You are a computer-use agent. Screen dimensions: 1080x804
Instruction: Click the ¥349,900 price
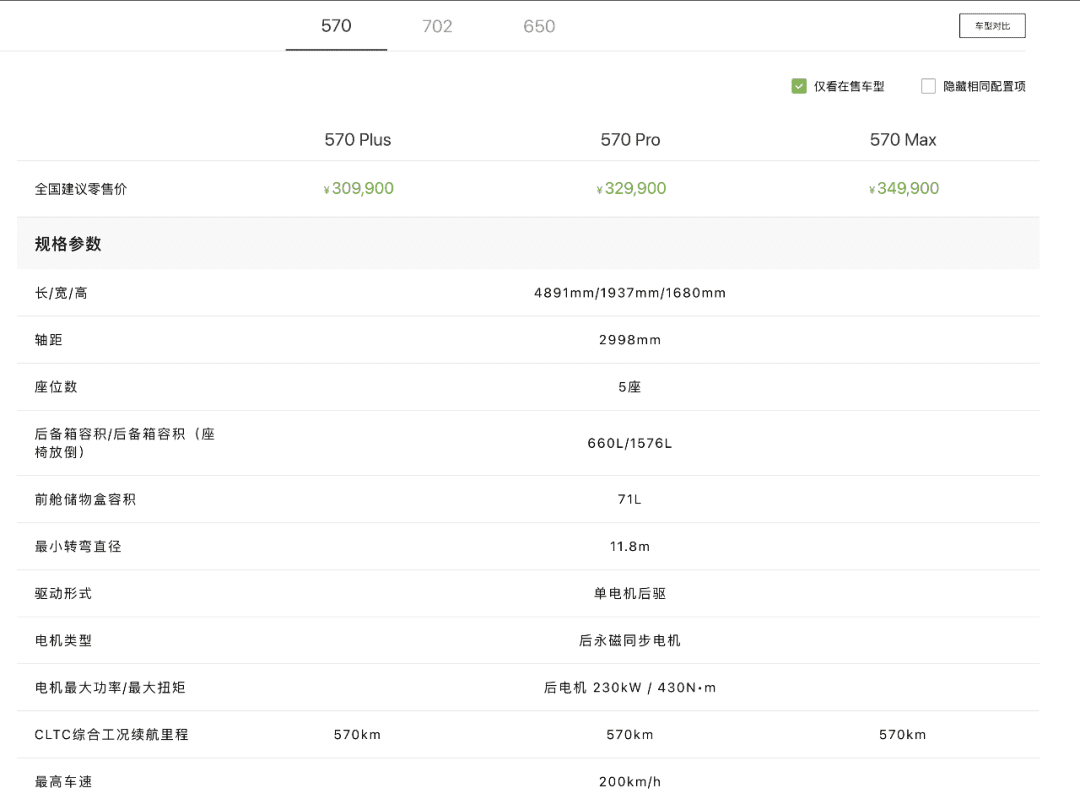904,189
